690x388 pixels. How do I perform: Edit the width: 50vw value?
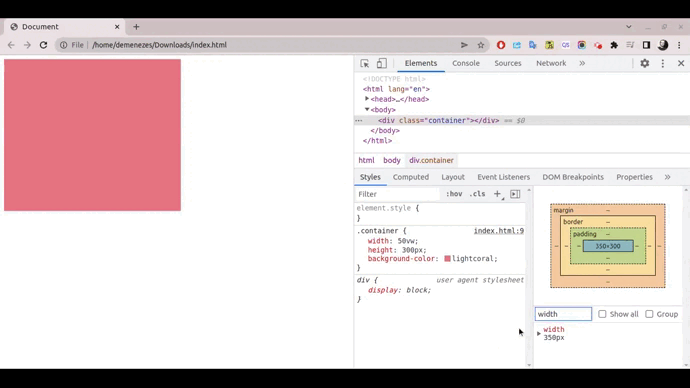pos(407,241)
